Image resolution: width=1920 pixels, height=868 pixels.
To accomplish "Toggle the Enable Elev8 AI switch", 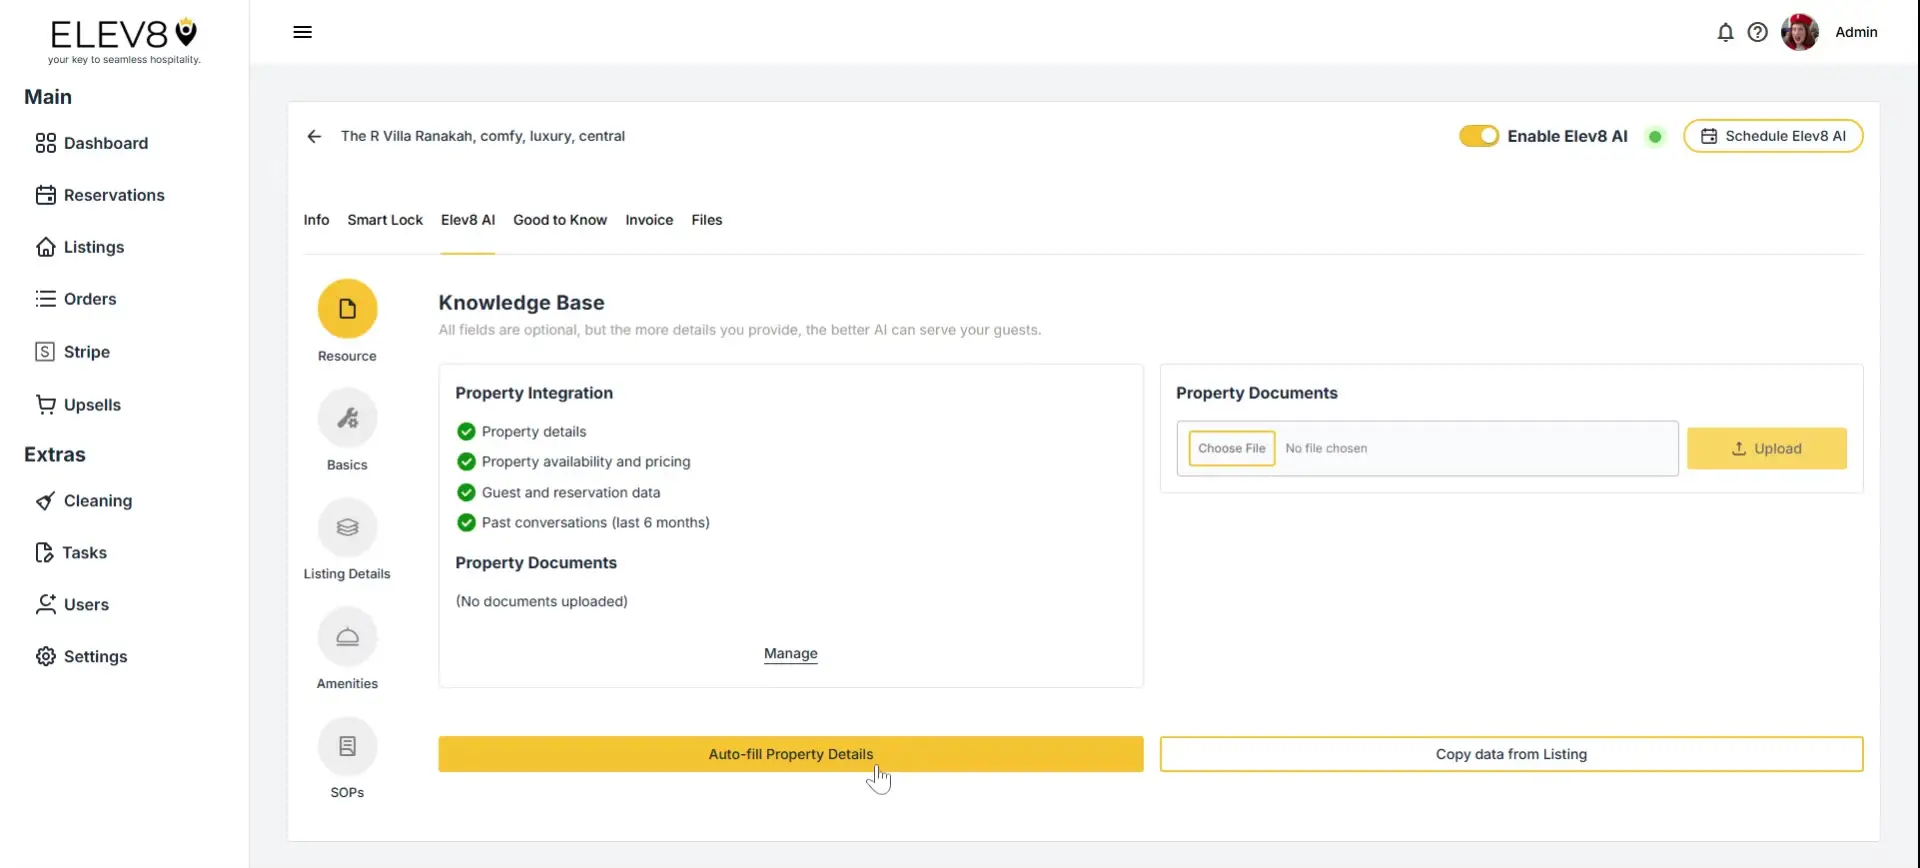I will click(1478, 136).
